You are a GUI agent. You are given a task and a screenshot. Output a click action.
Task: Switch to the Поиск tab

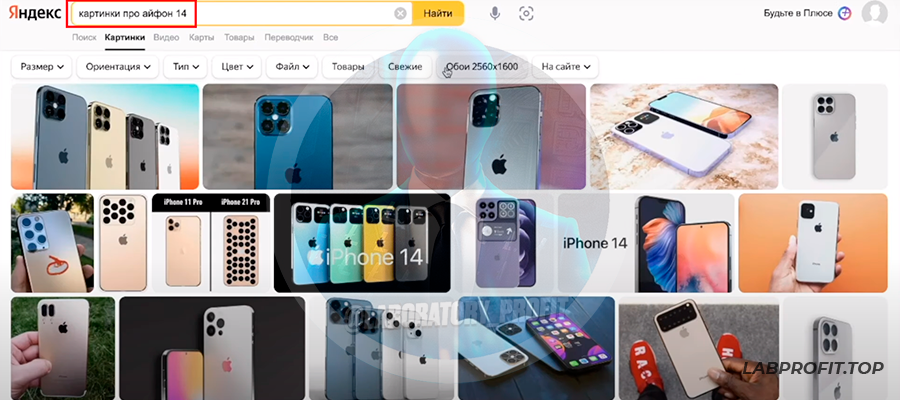coord(84,37)
